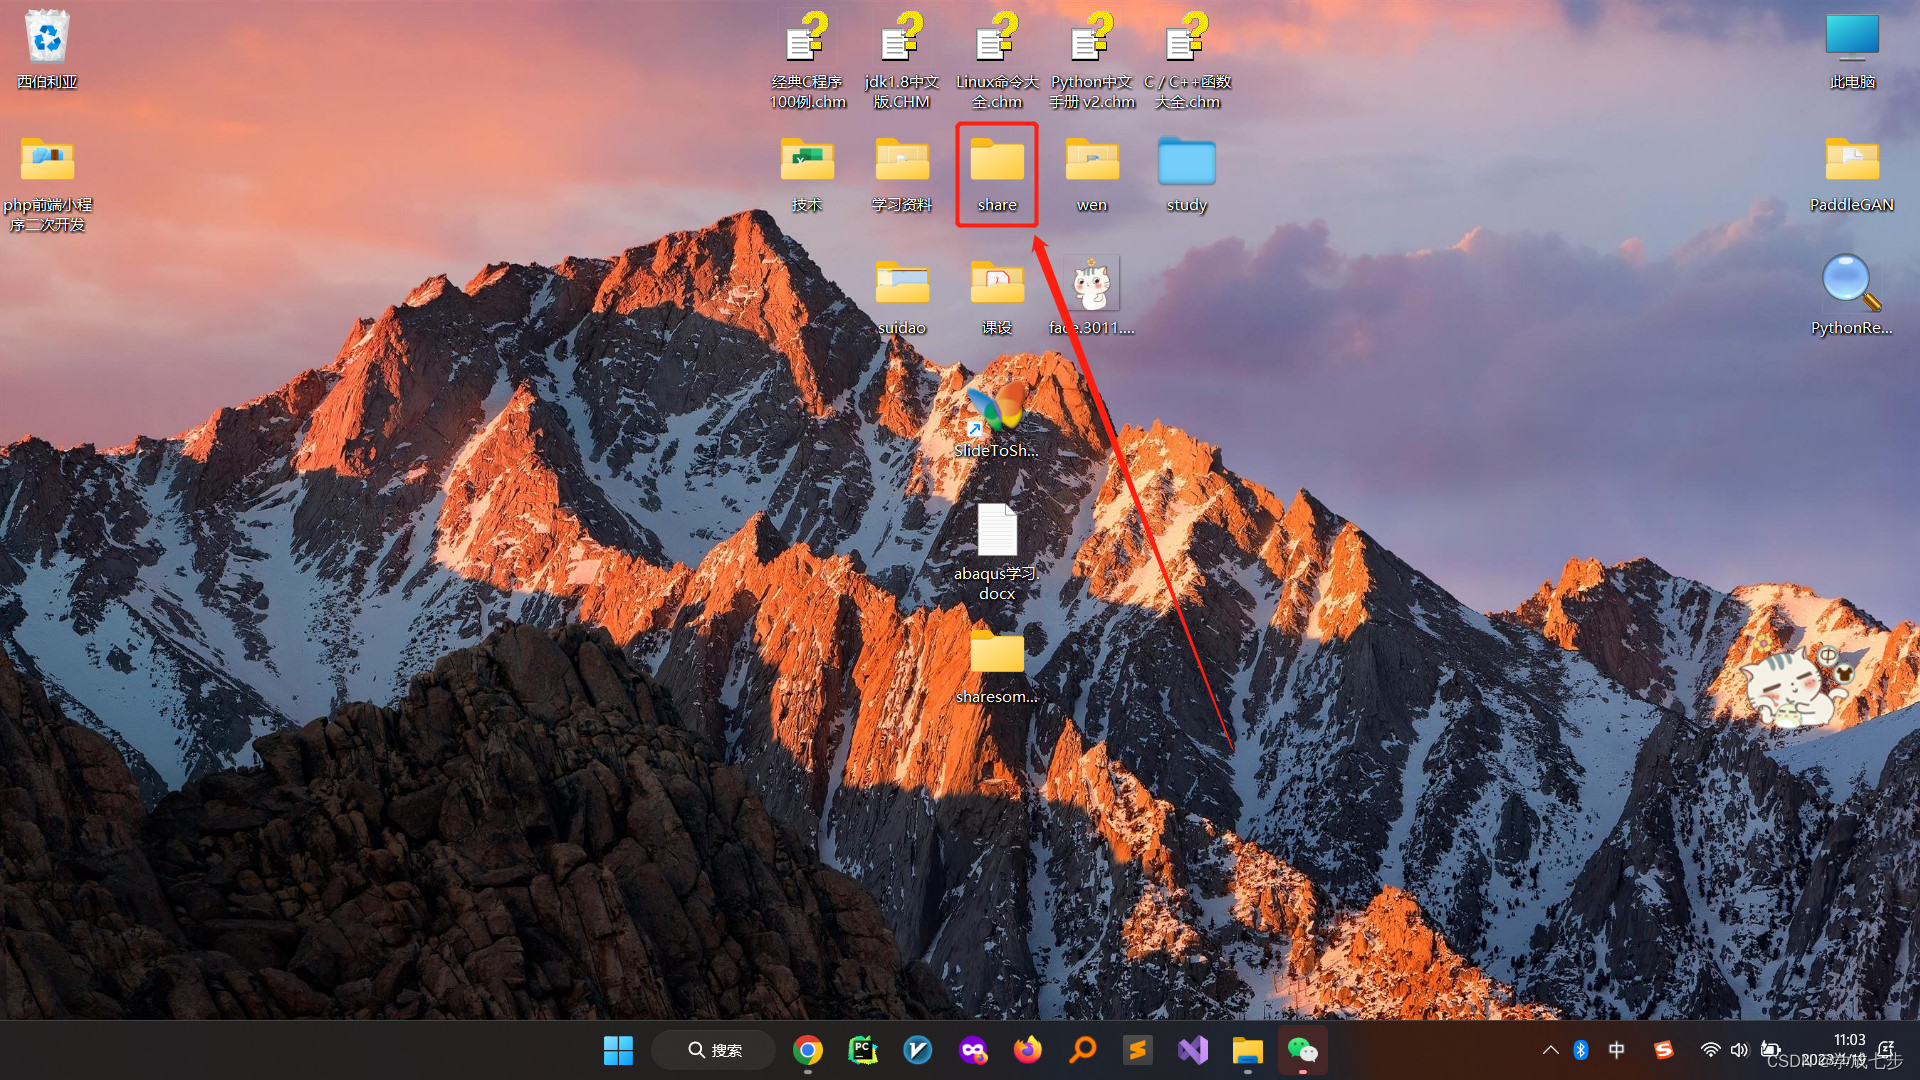Select the blue study folder
Viewport: 1920px width, 1080px height.
pyautogui.click(x=1186, y=172)
